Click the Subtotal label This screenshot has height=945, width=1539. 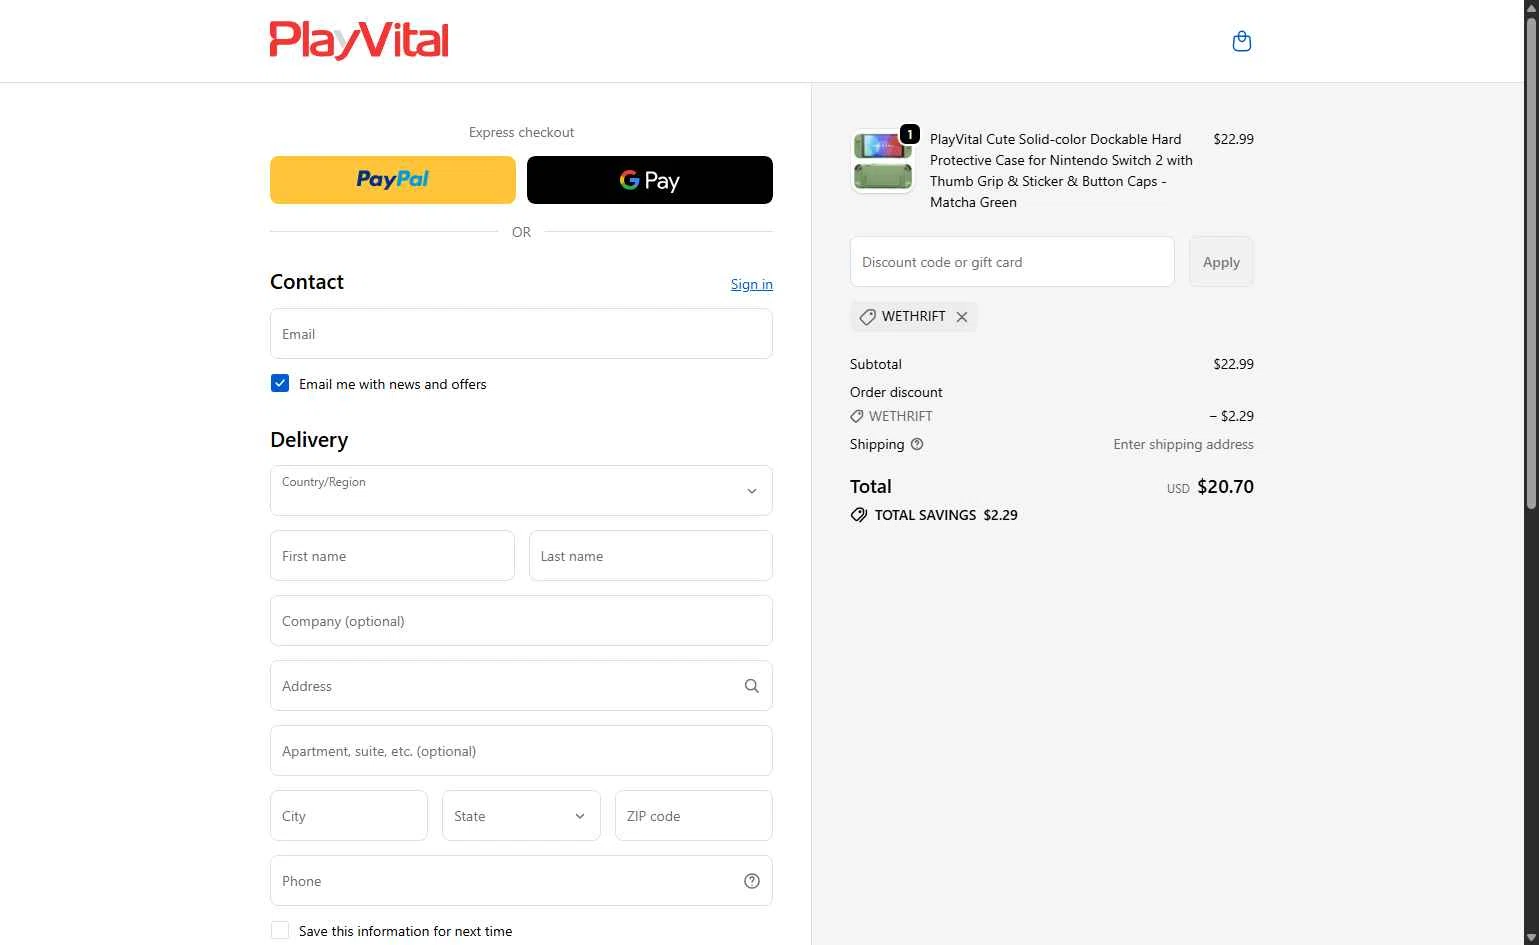(876, 364)
